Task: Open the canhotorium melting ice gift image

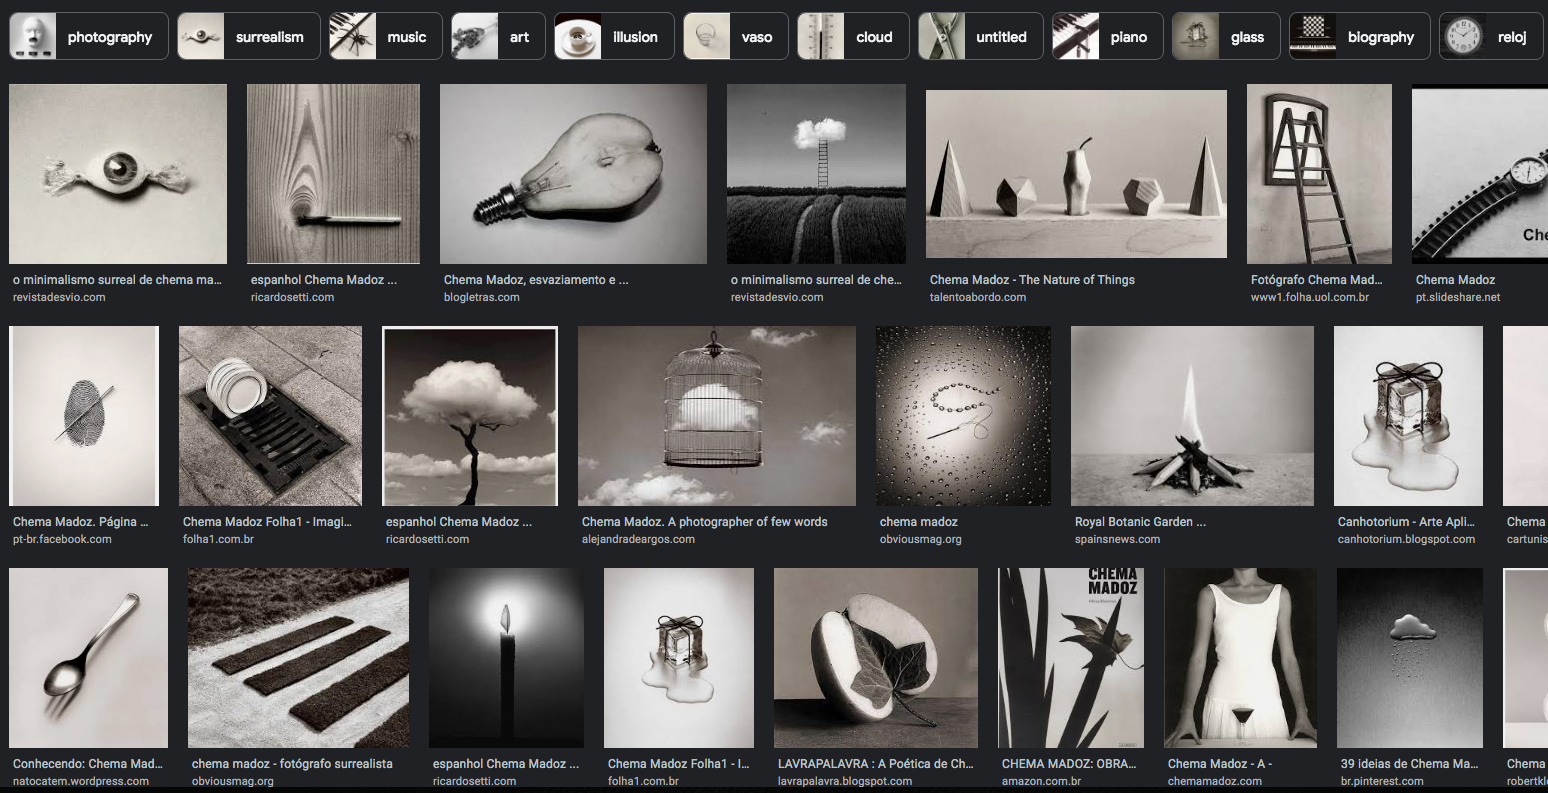Action: tap(1408, 416)
